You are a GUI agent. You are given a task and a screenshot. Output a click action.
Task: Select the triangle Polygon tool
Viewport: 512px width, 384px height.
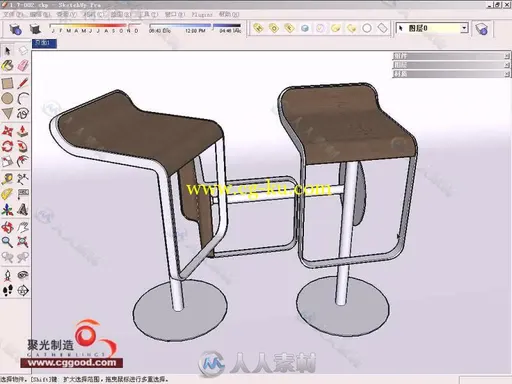[x=8, y=113]
